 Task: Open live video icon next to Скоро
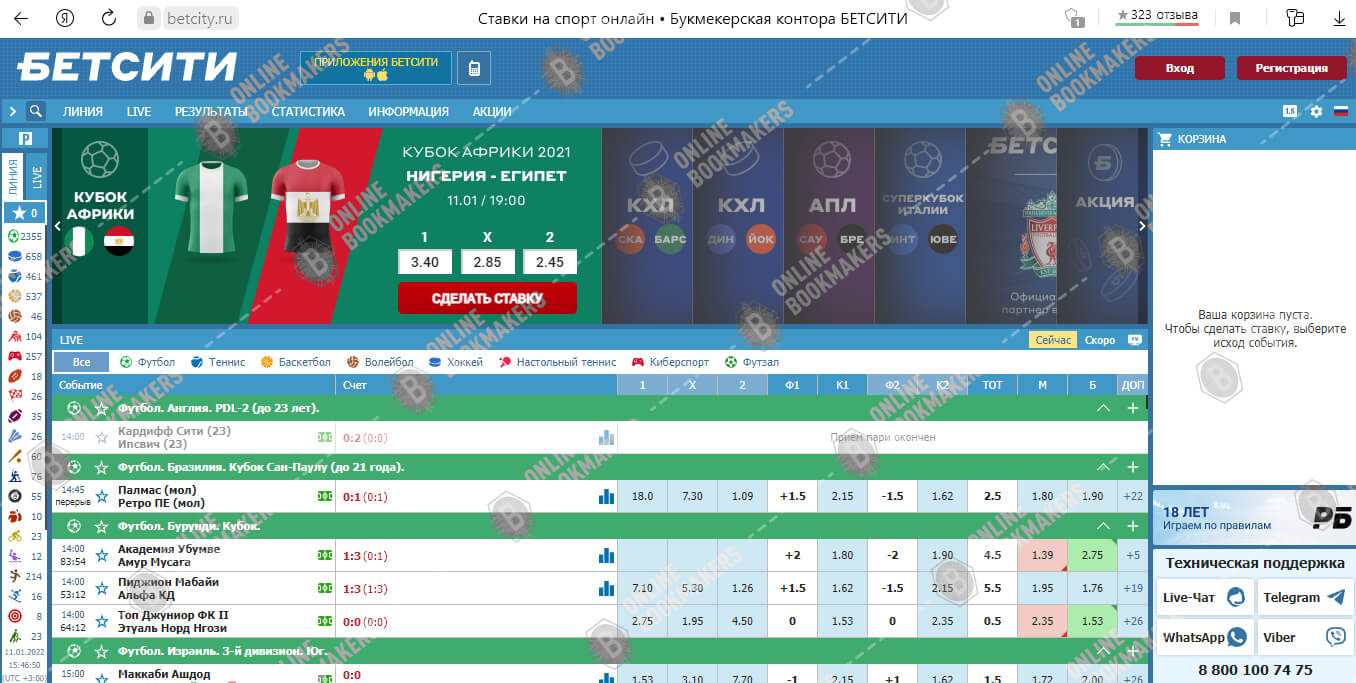tap(1135, 340)
